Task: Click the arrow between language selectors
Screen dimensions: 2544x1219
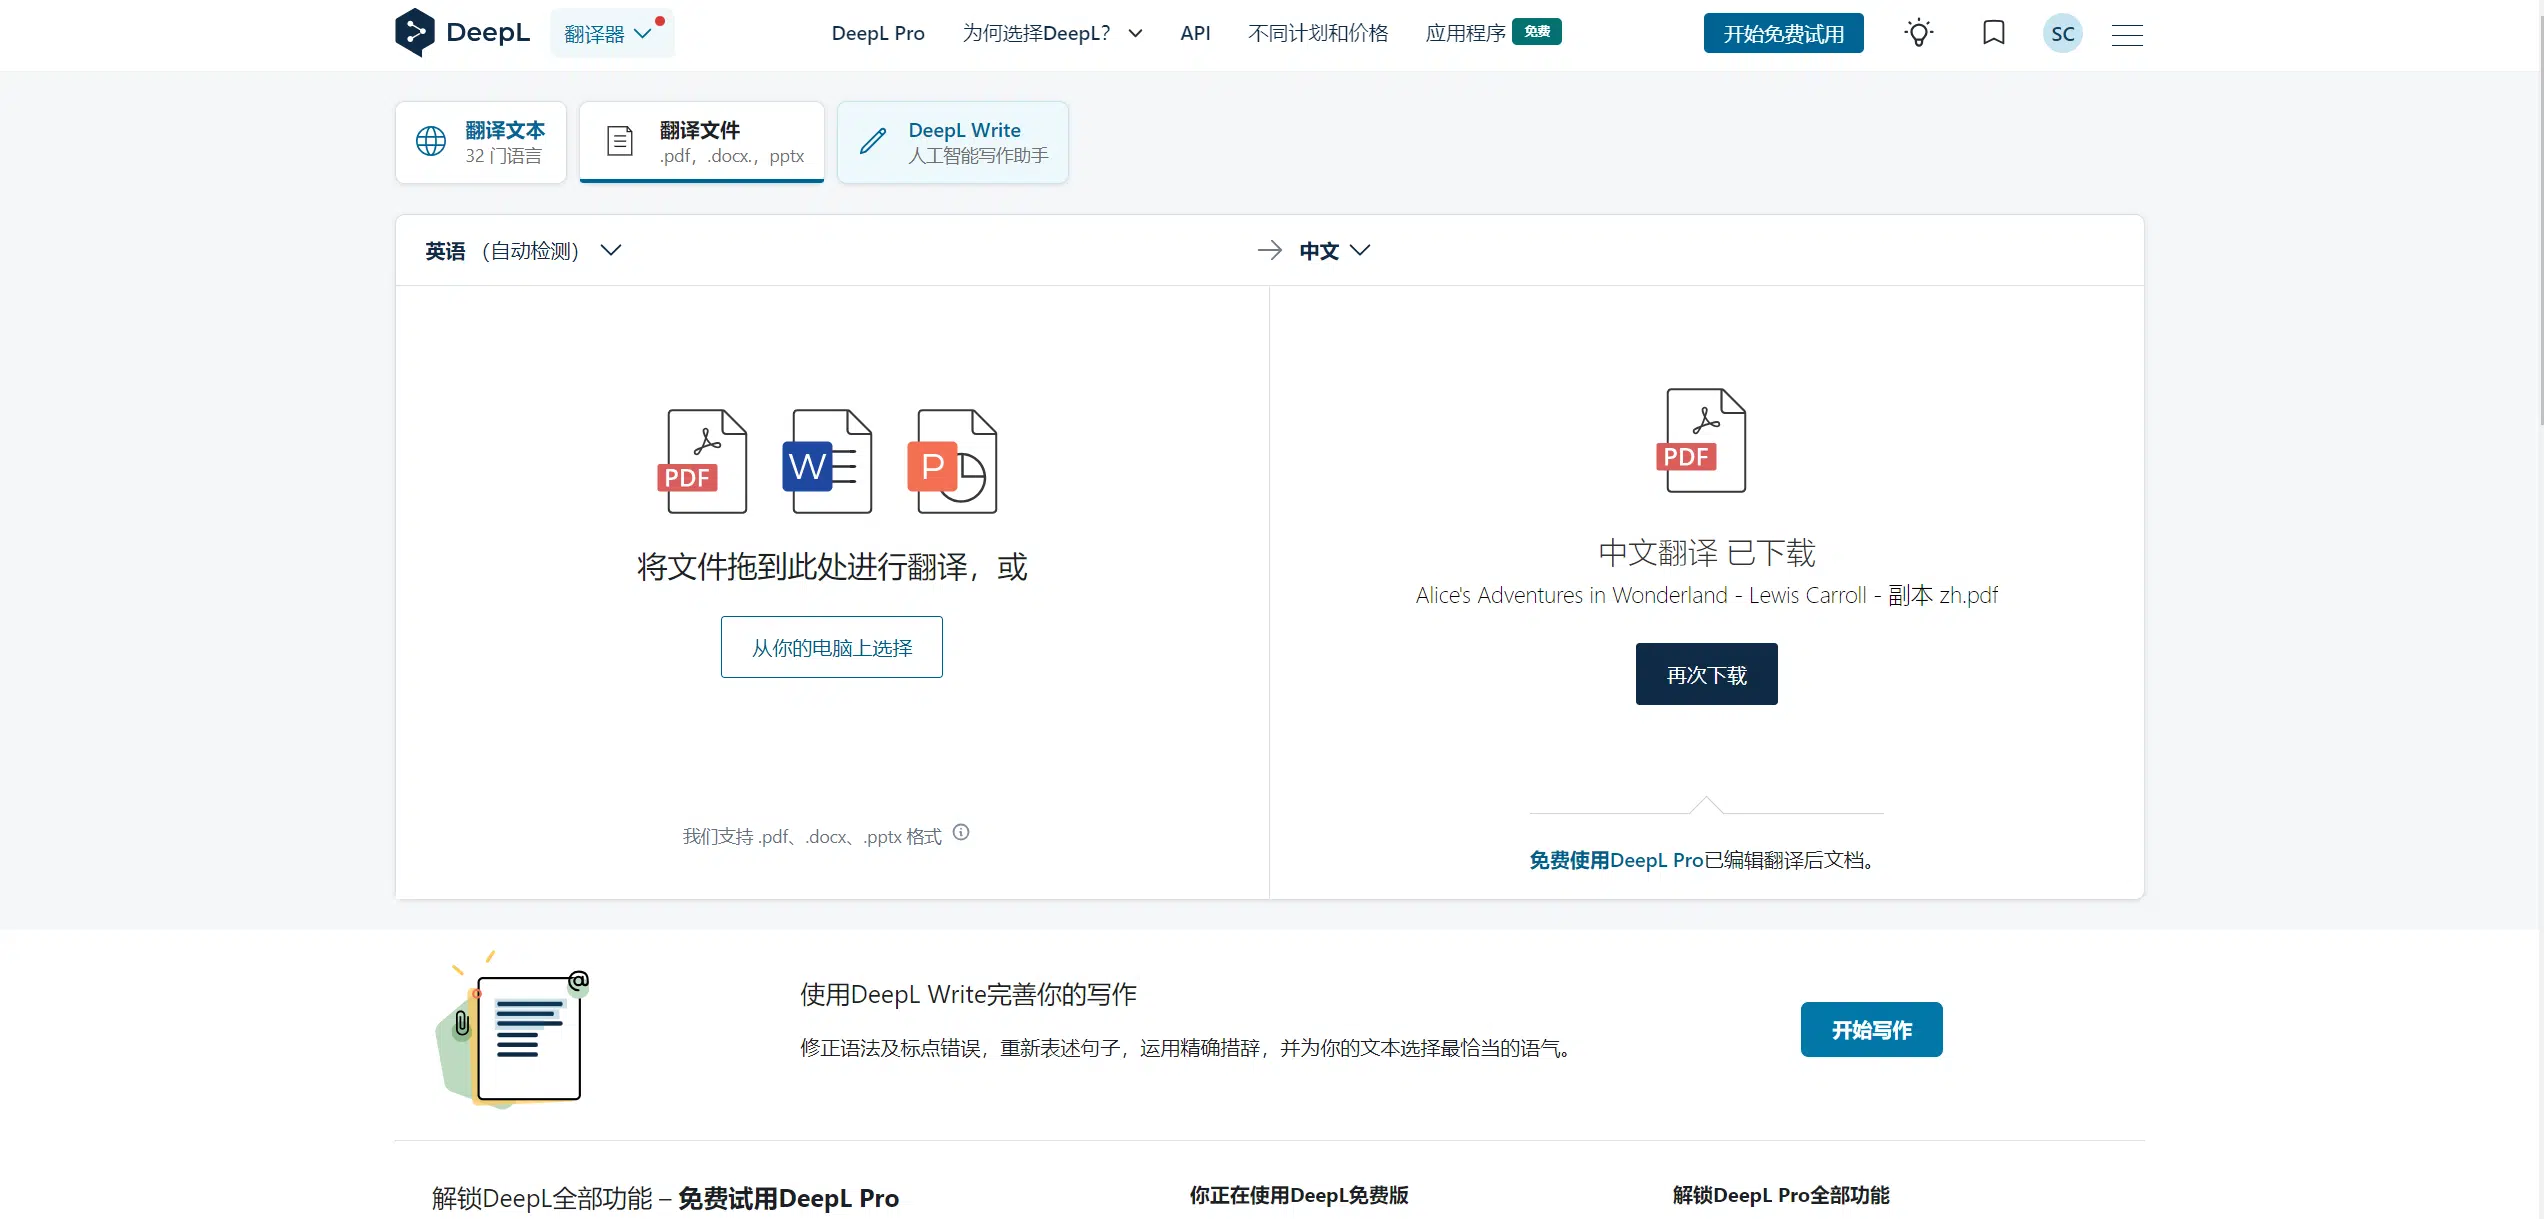Action: (x=1269, y=250)
